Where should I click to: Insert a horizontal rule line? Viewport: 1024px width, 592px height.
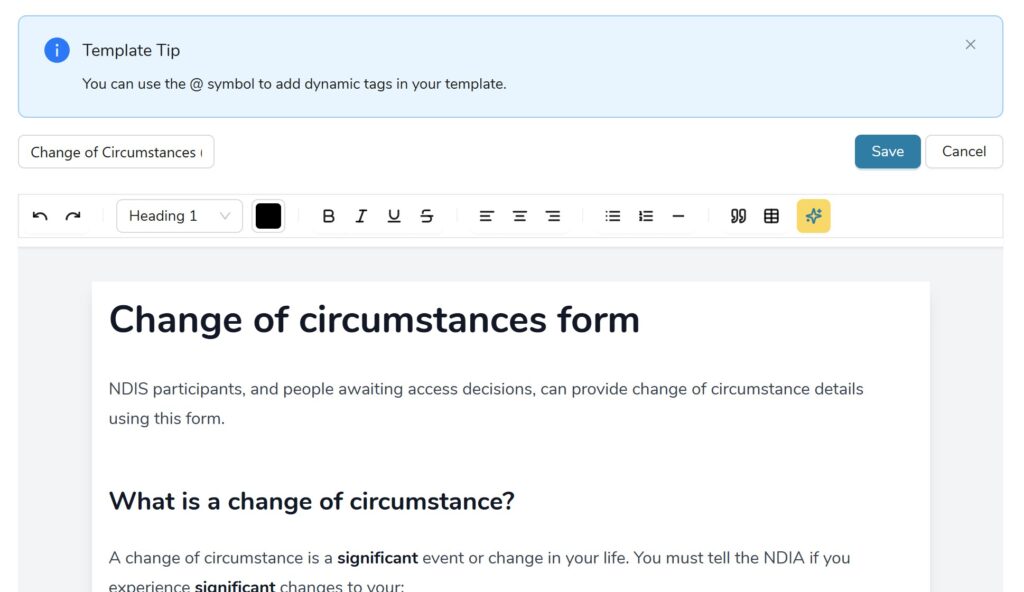(678, 216)
